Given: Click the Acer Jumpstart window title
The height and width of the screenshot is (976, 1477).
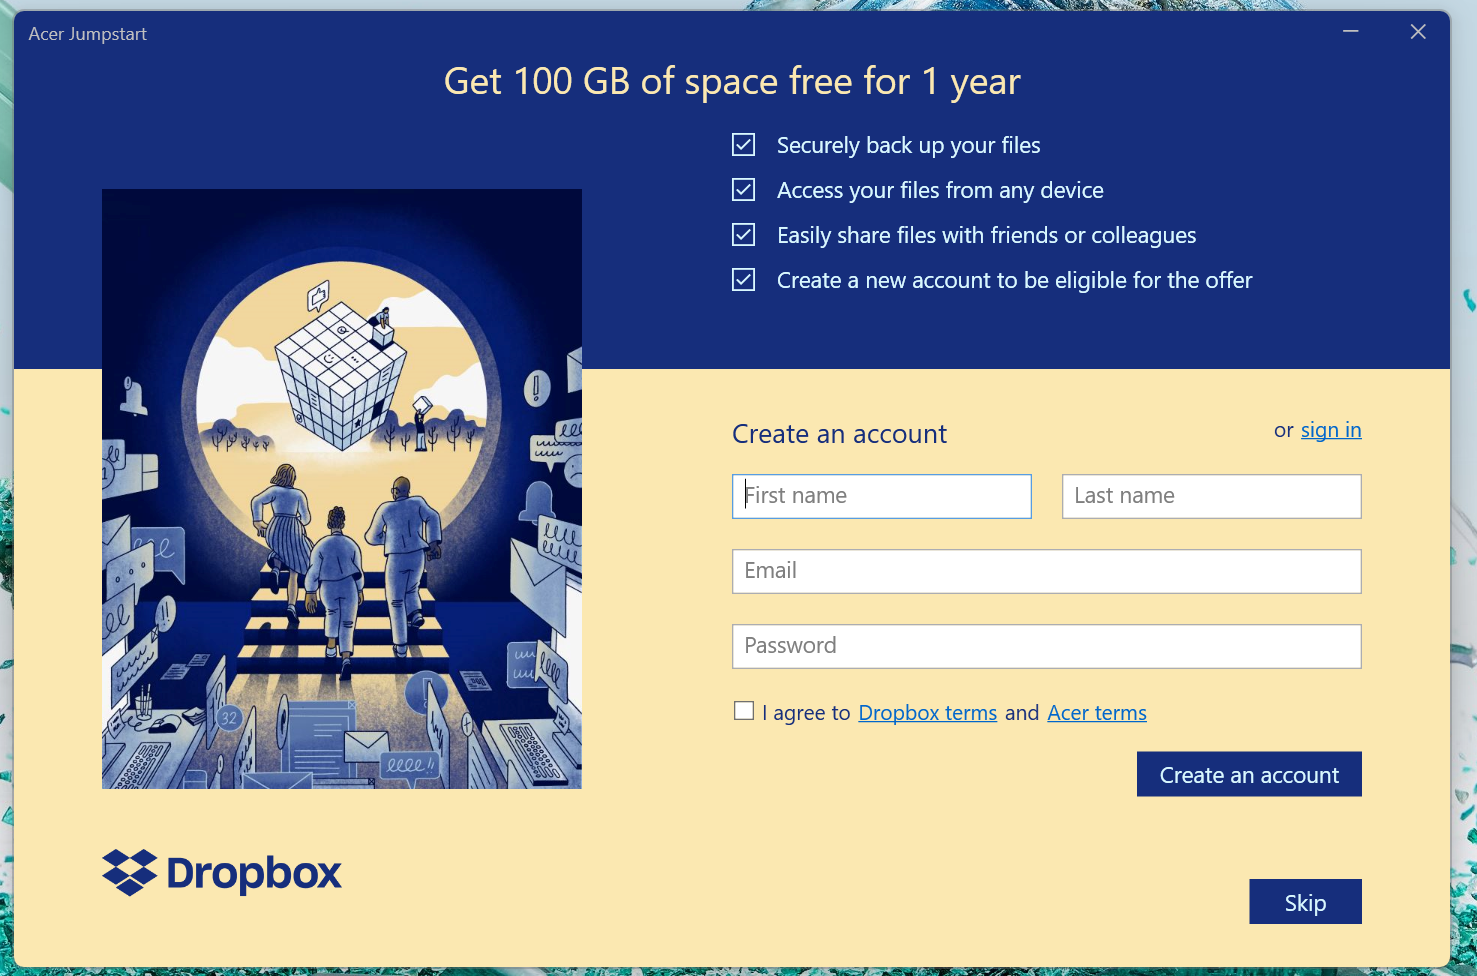Looking at the screenshot, I should click(x=88, y=34).
